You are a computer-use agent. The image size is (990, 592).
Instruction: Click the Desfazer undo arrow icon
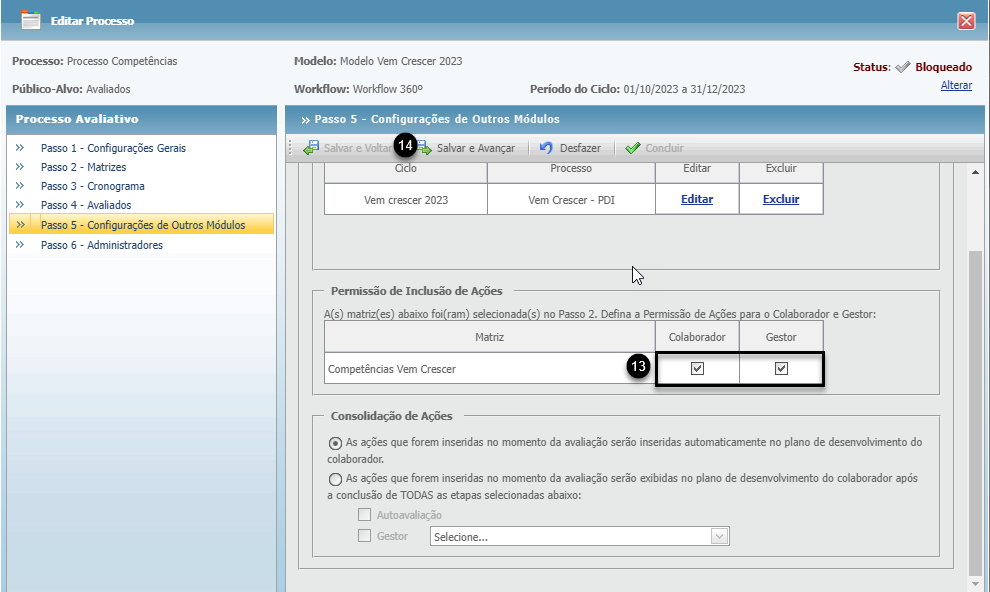[546, 148]
